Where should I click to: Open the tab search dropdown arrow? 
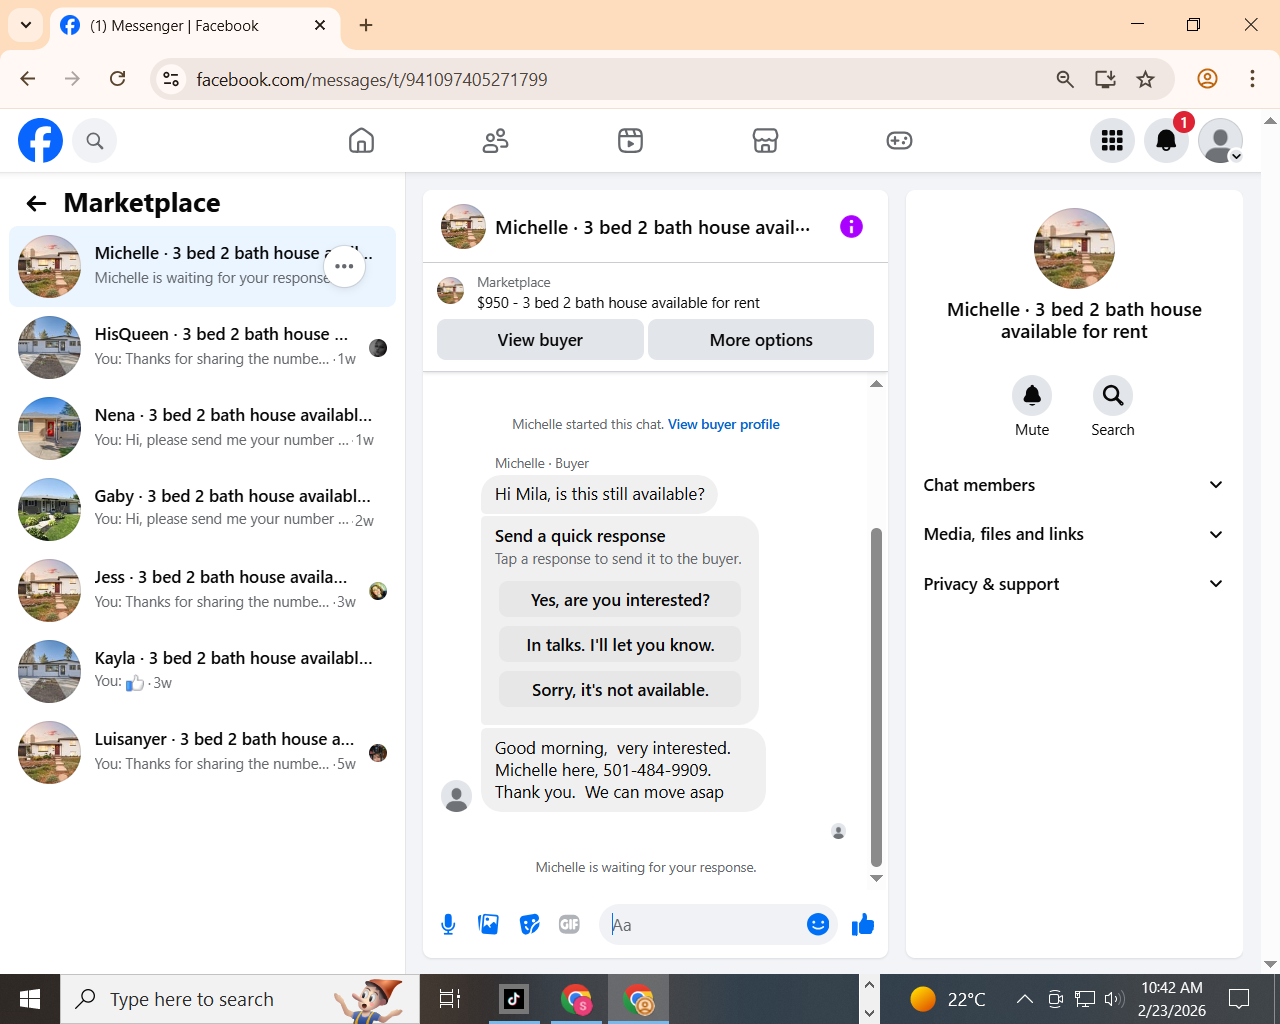26,25
